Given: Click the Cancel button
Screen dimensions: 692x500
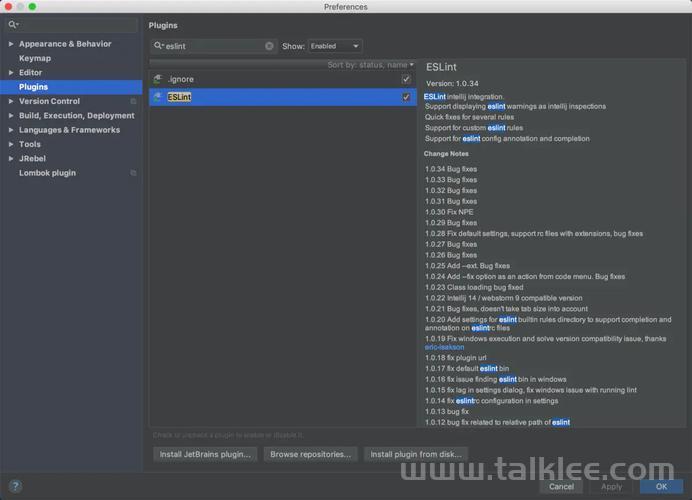Looking at the screenshot, I should pyautogui.click(x=561, y=486).
